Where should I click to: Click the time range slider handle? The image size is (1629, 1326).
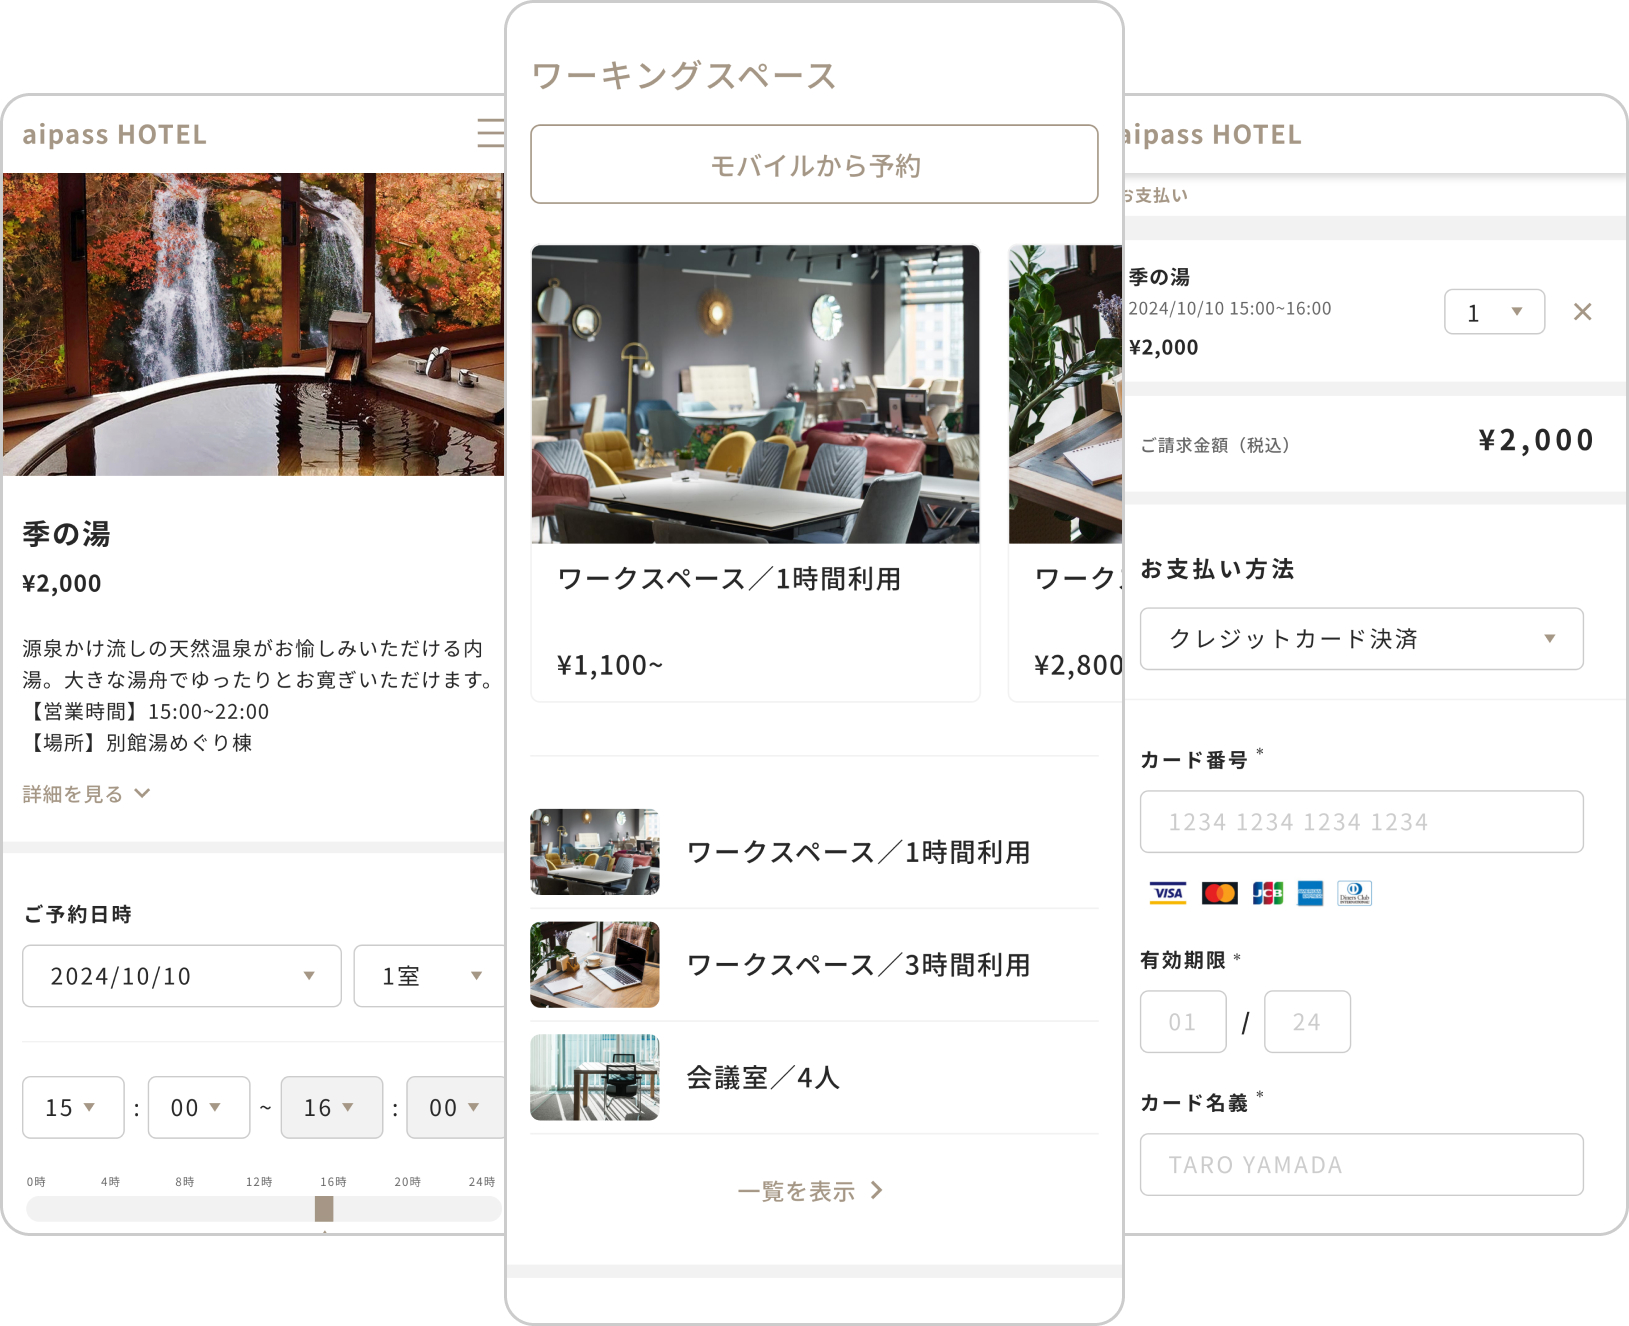click(x=324, y=1209)
